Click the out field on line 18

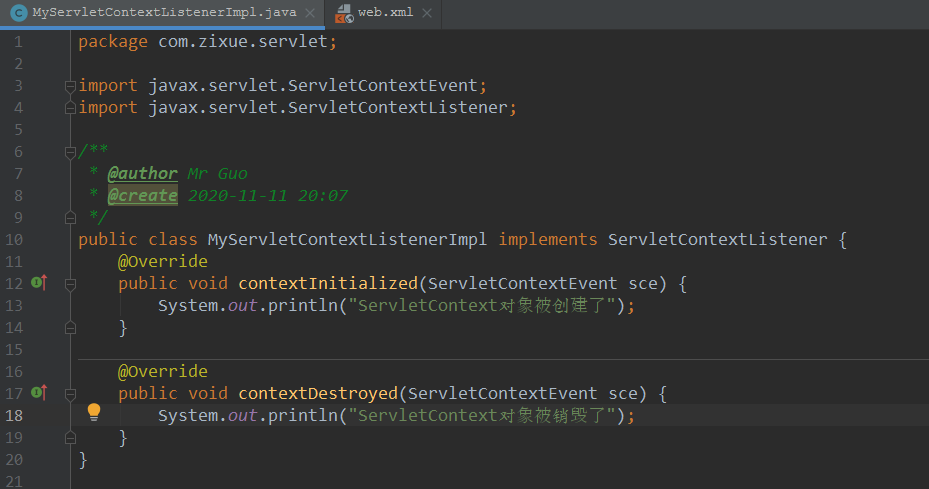click(243, 416)
